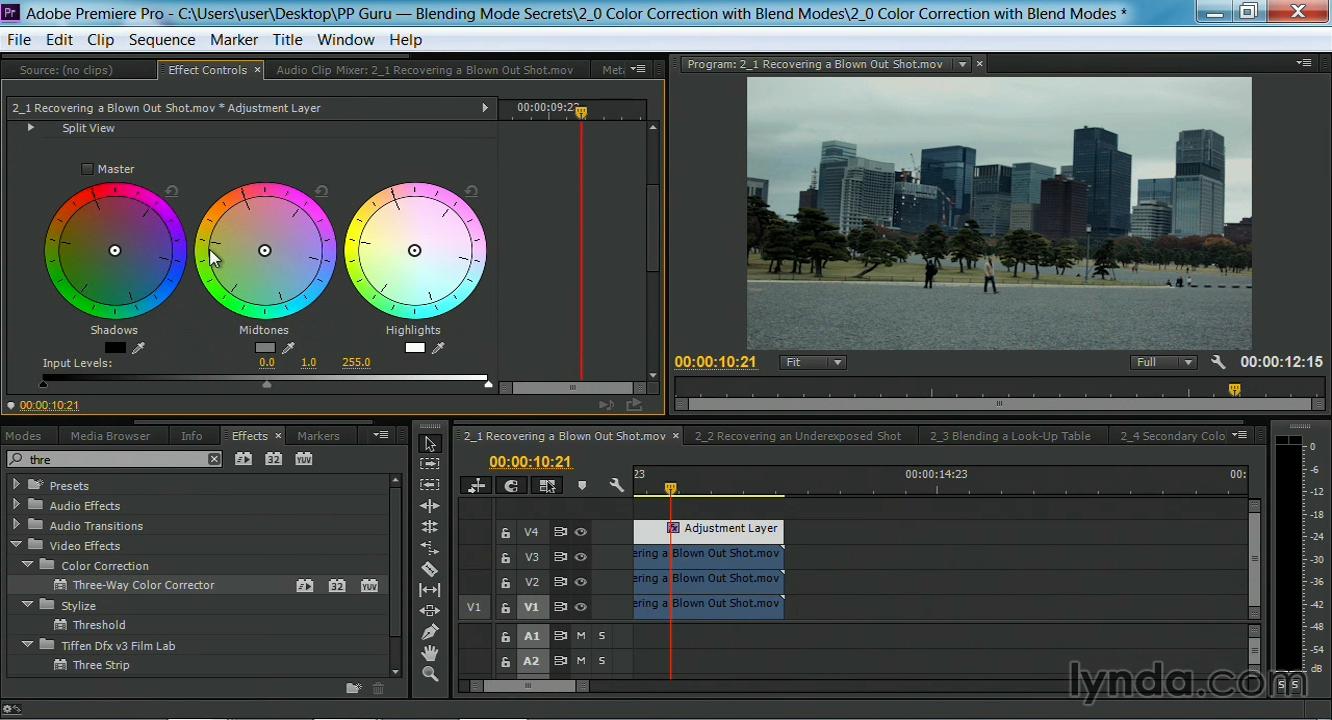Open timeline display settings wrench
This screenshot has width=1332, height=720.
[616, 485]
